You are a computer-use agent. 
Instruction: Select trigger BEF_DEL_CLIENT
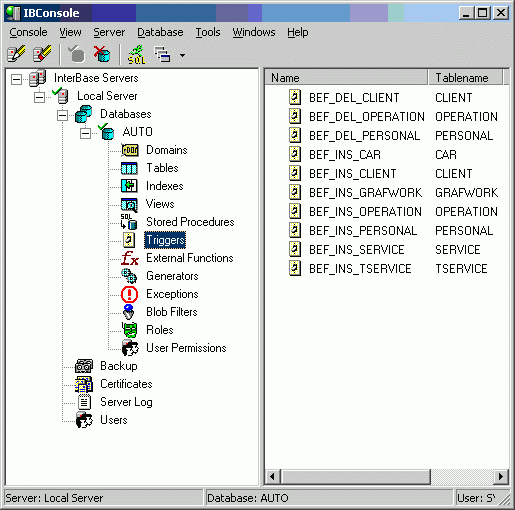tap(354, 98)
